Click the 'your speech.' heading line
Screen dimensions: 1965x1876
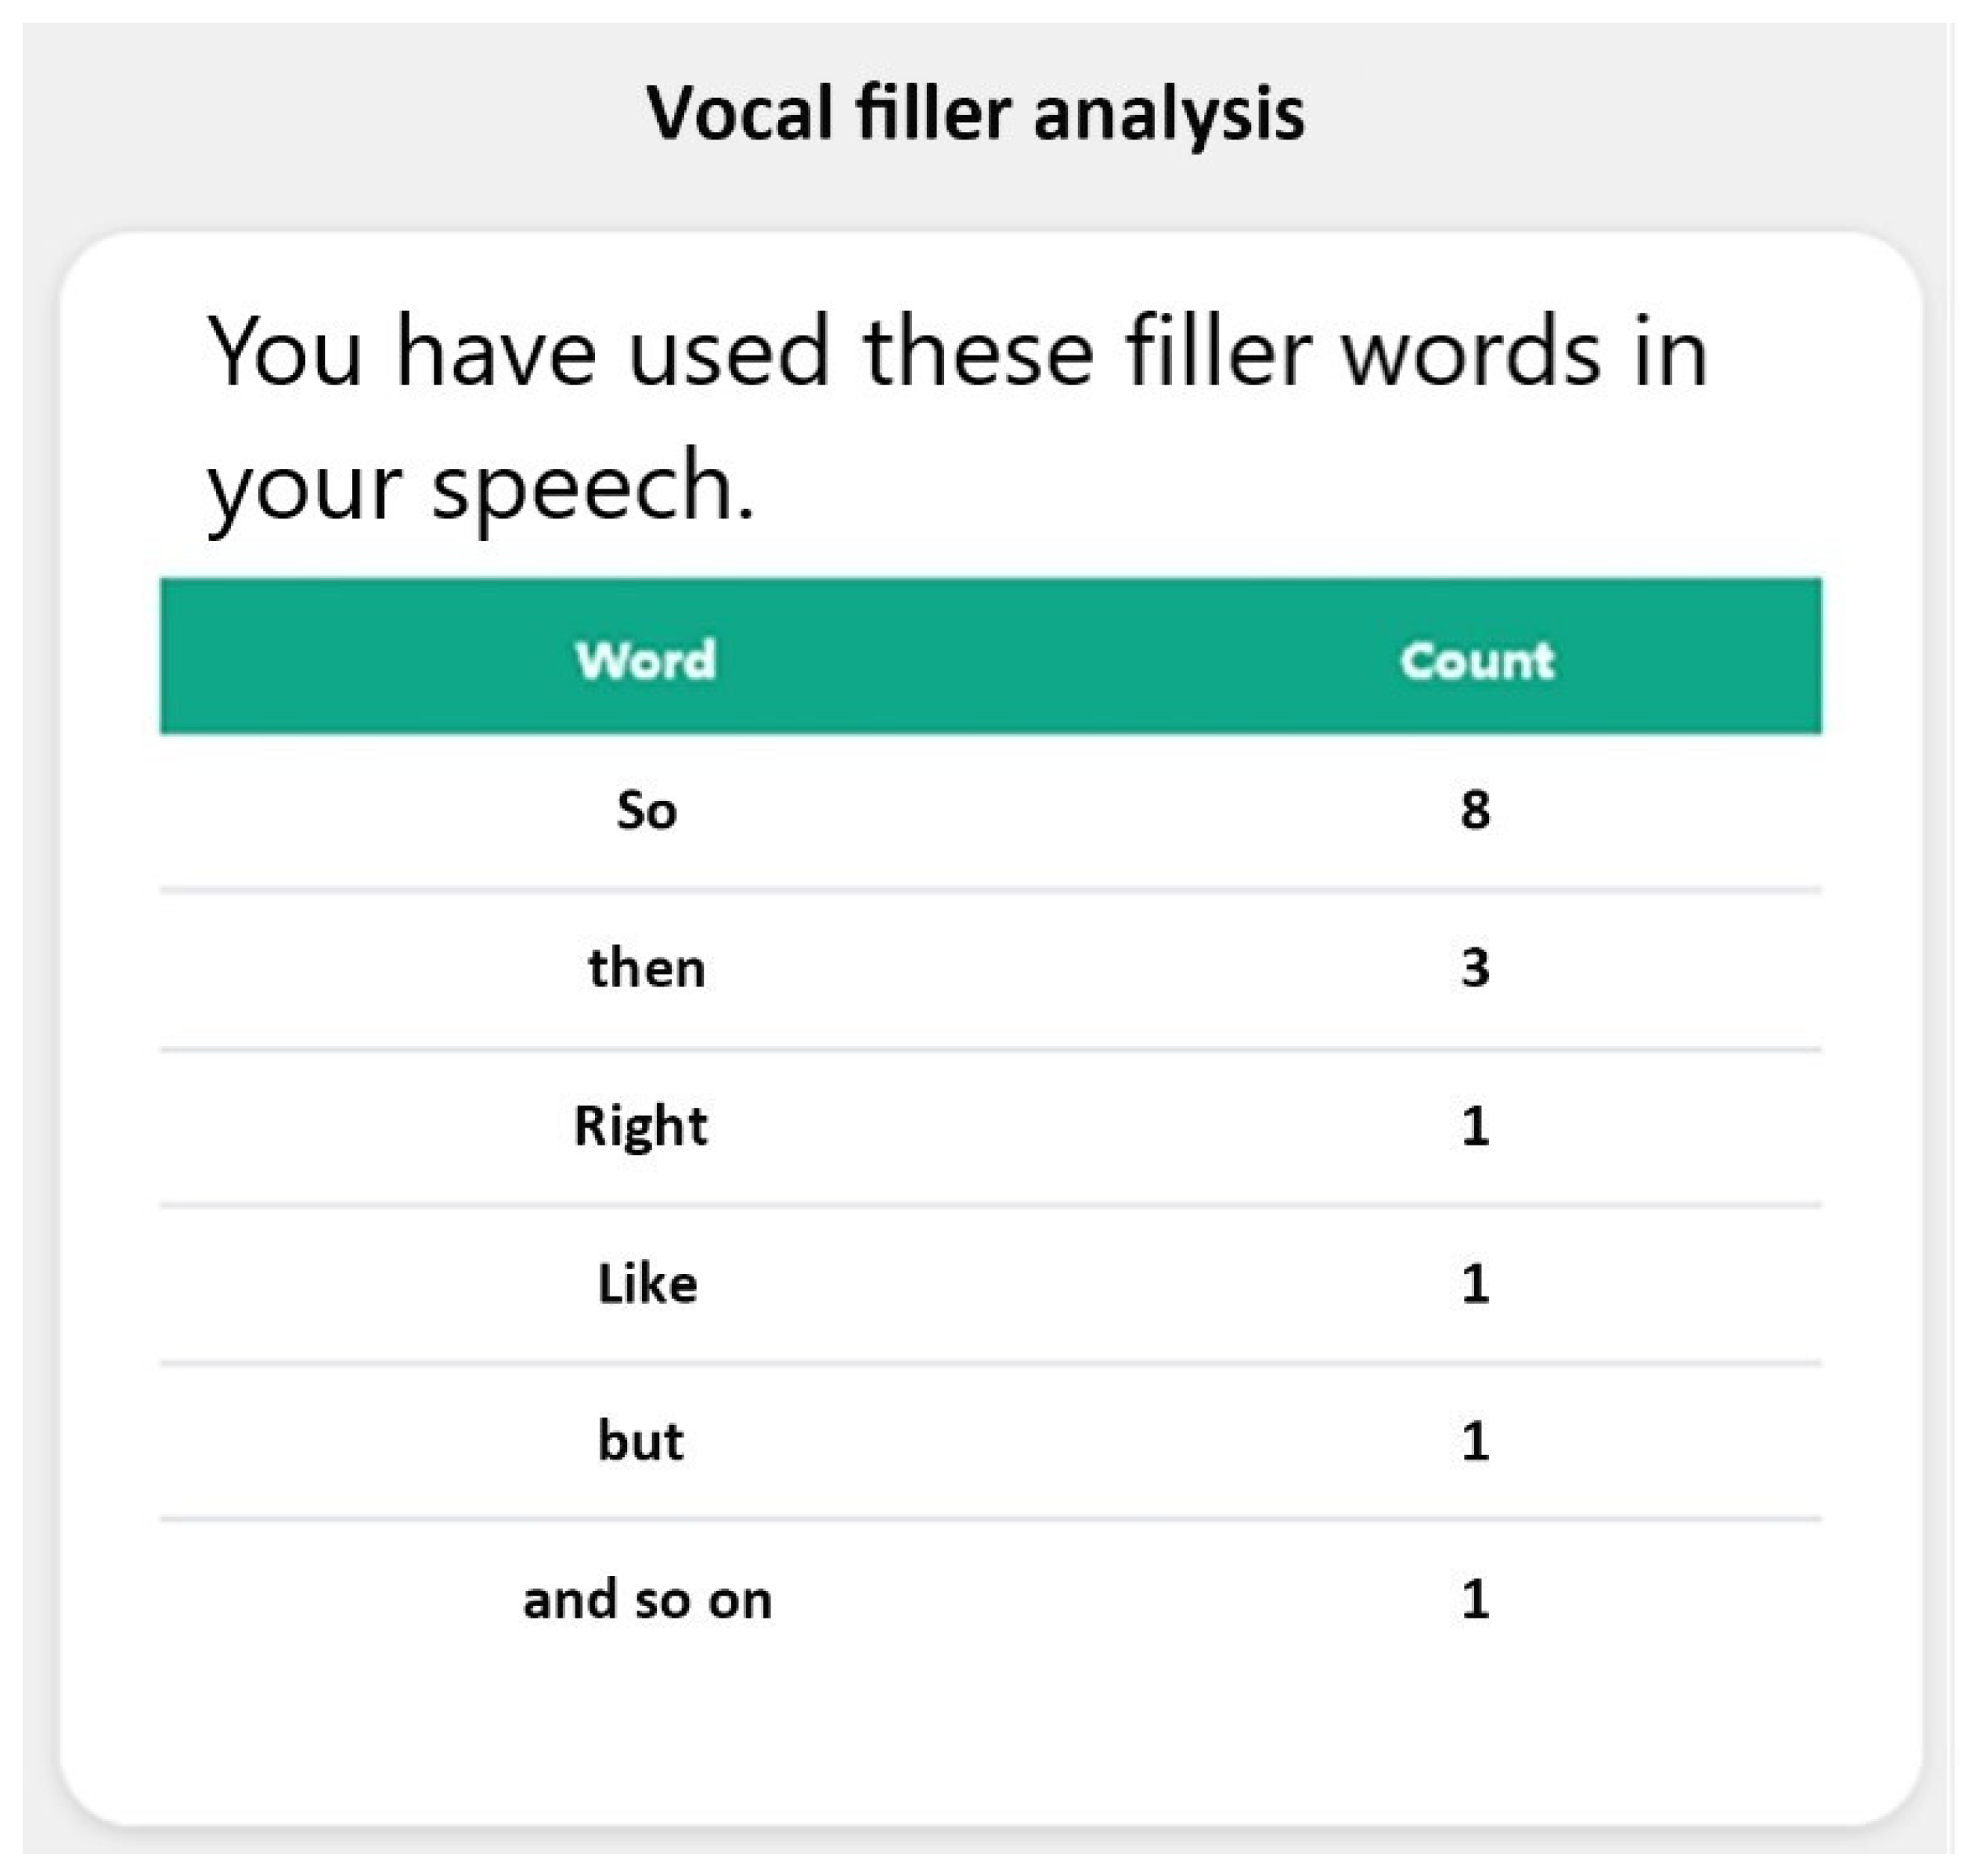[481, 486]
